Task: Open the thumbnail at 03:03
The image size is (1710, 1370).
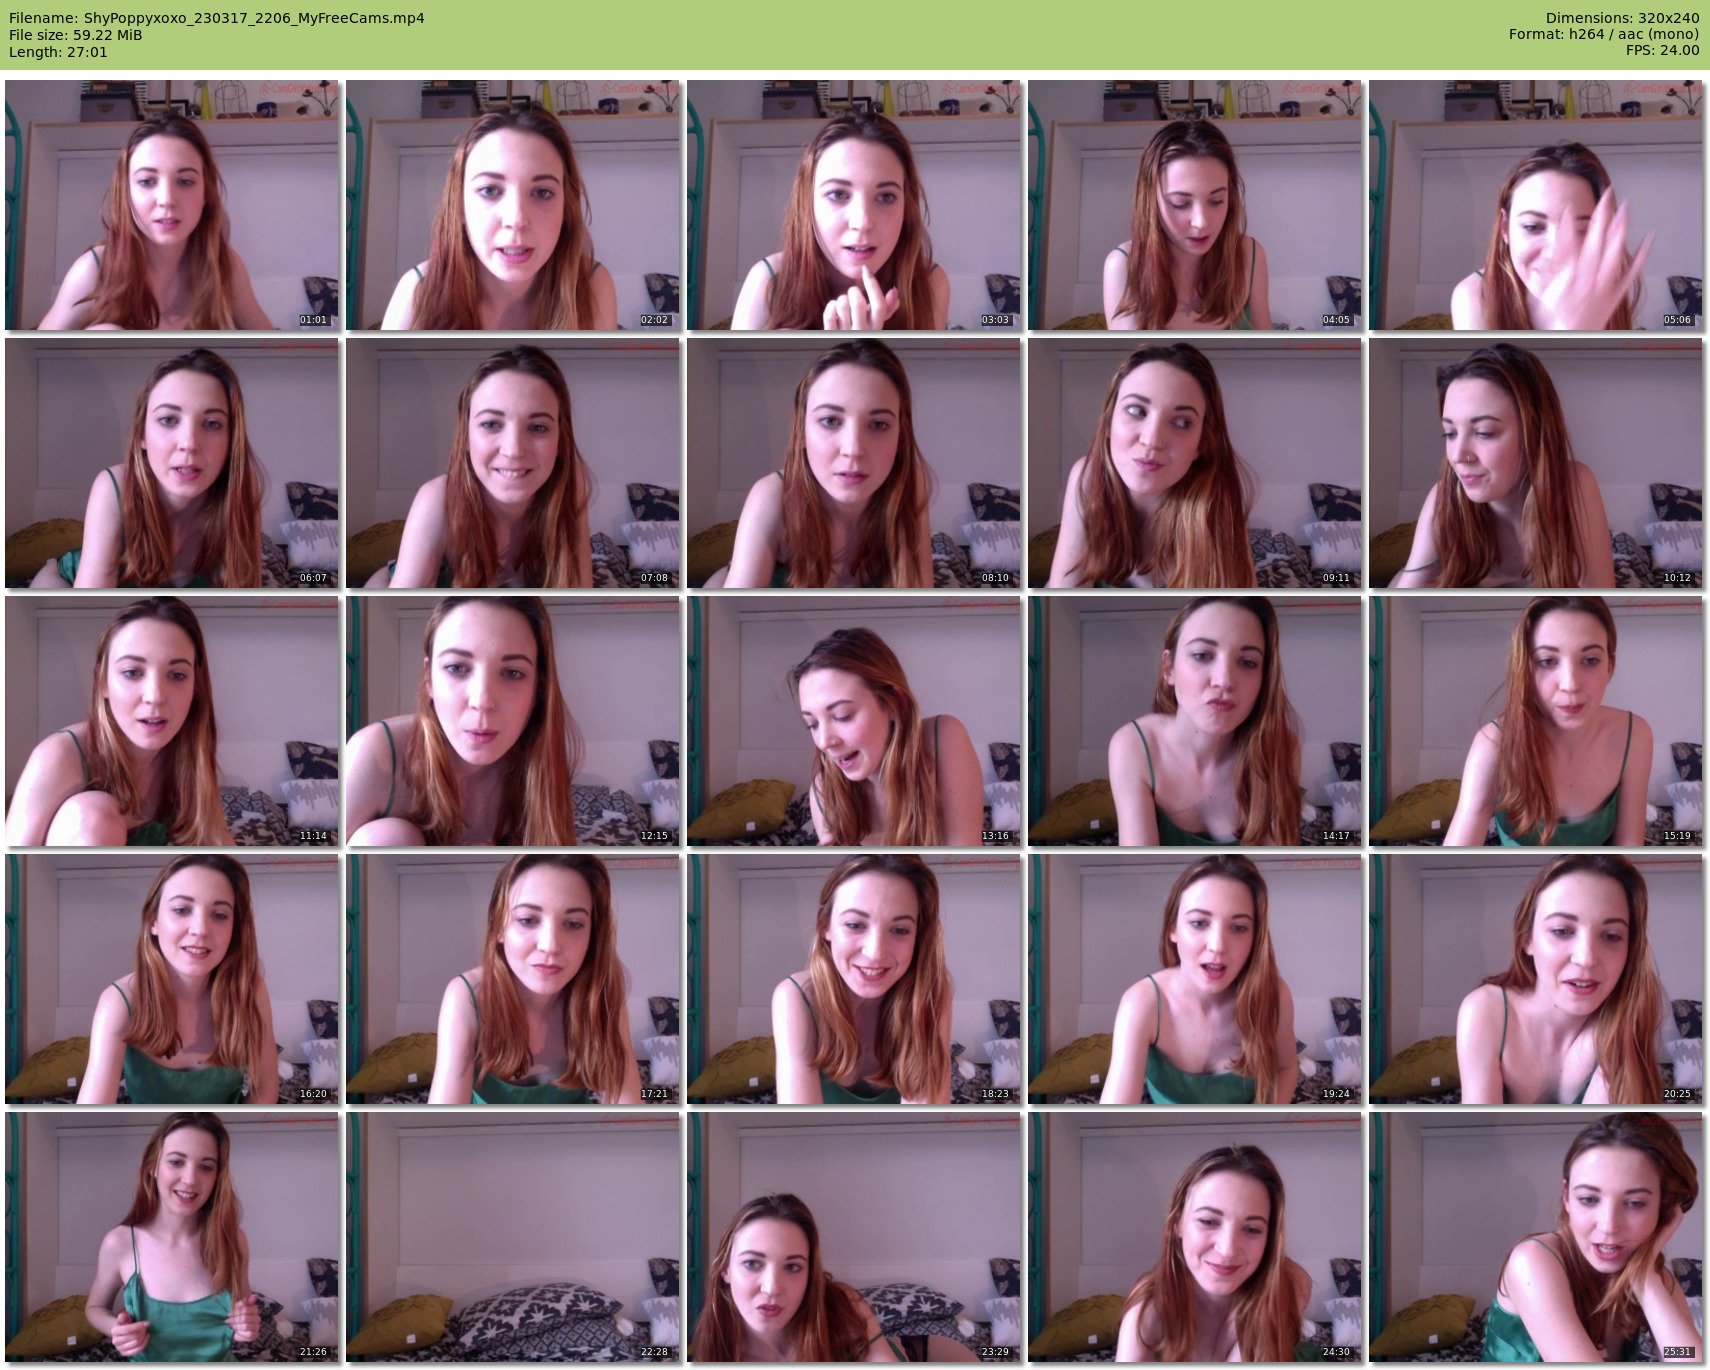Action: click(854, 205)
